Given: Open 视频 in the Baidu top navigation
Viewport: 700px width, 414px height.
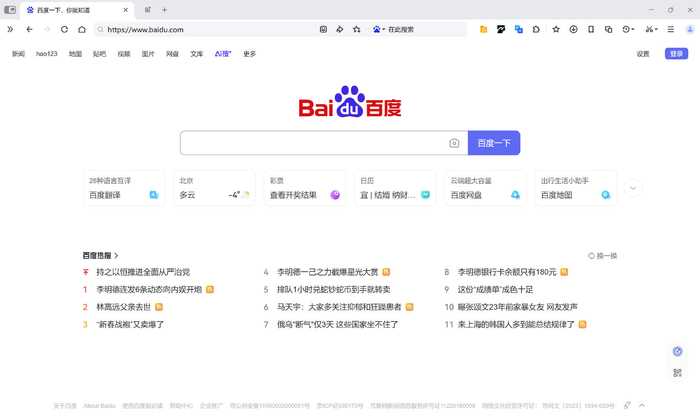Looking at the screenshot, I should (124, 54).
